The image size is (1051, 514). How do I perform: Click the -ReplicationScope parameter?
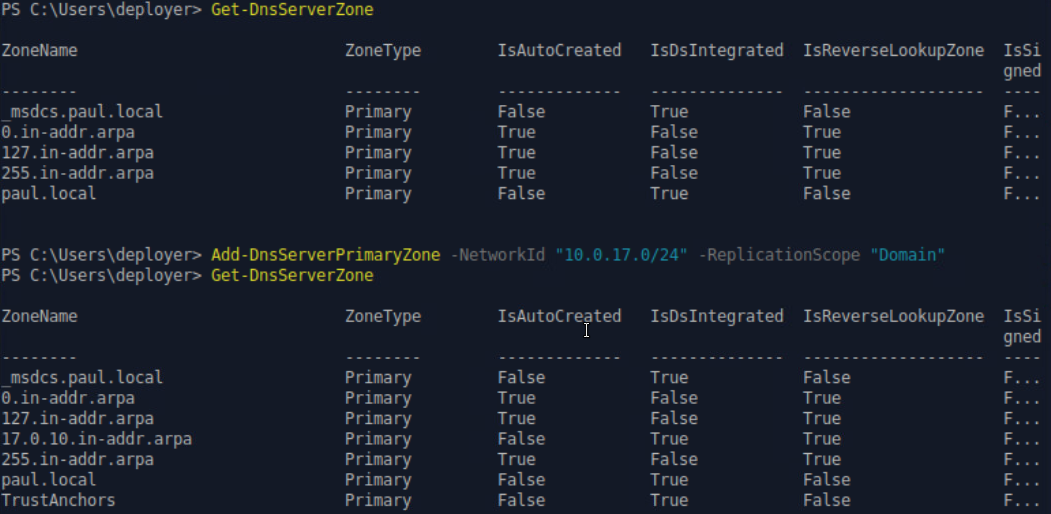pyautogui.click(x=778, y=255)
